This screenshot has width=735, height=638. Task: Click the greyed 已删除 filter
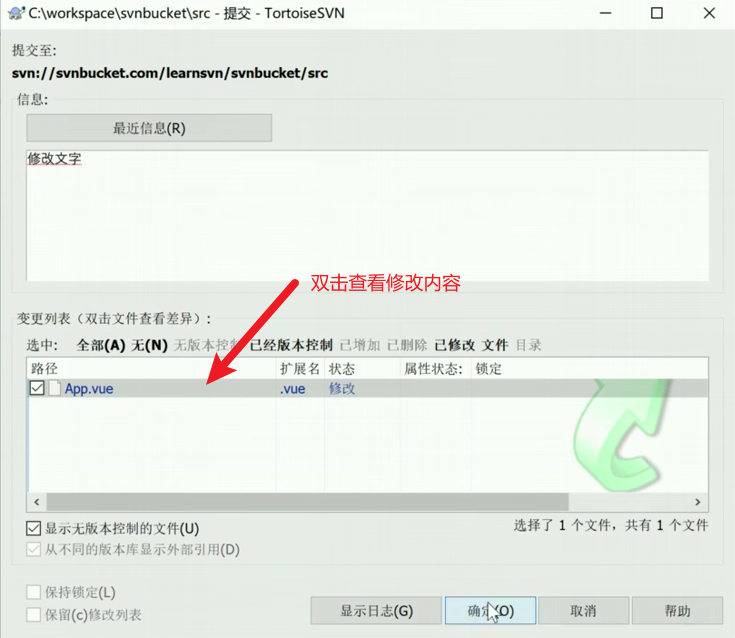click(407, 345)
